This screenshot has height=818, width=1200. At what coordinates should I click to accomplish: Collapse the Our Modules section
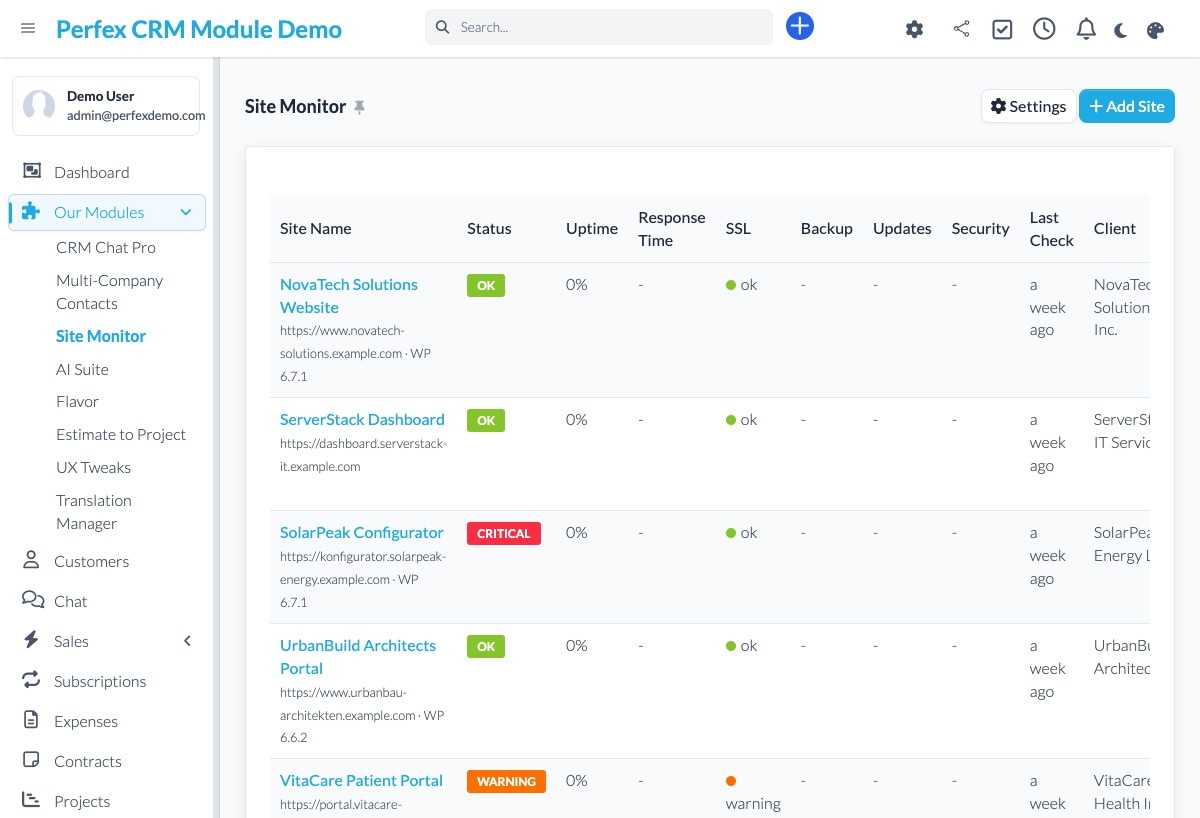click(186, 212)
